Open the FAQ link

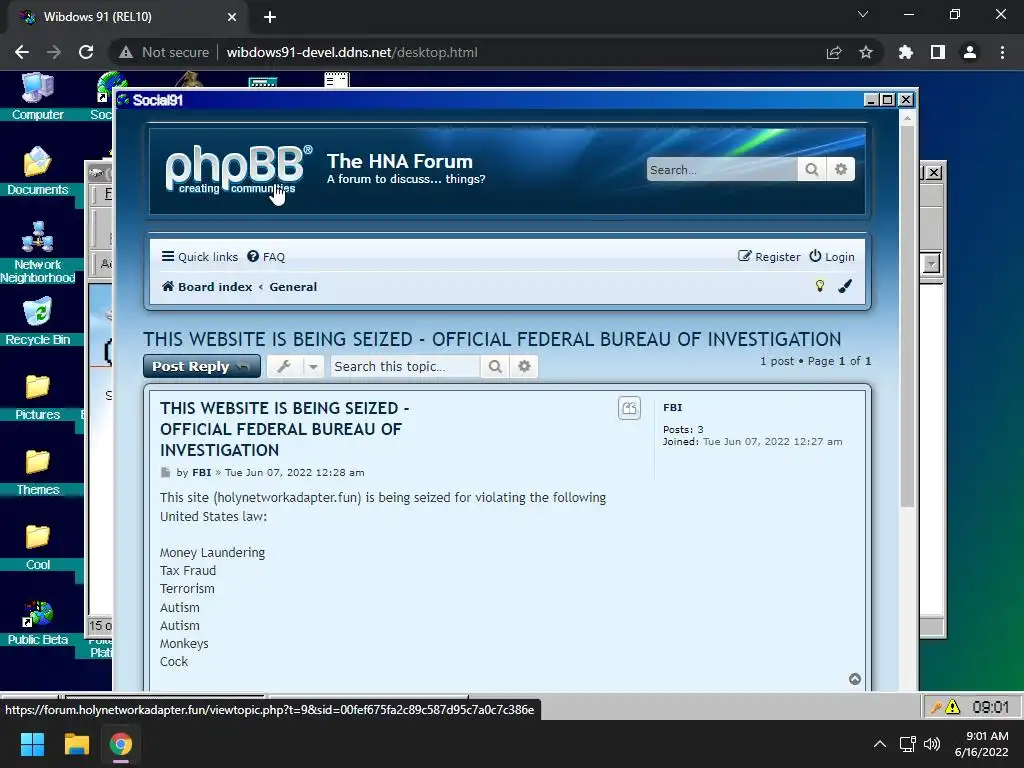pos(266,257)
